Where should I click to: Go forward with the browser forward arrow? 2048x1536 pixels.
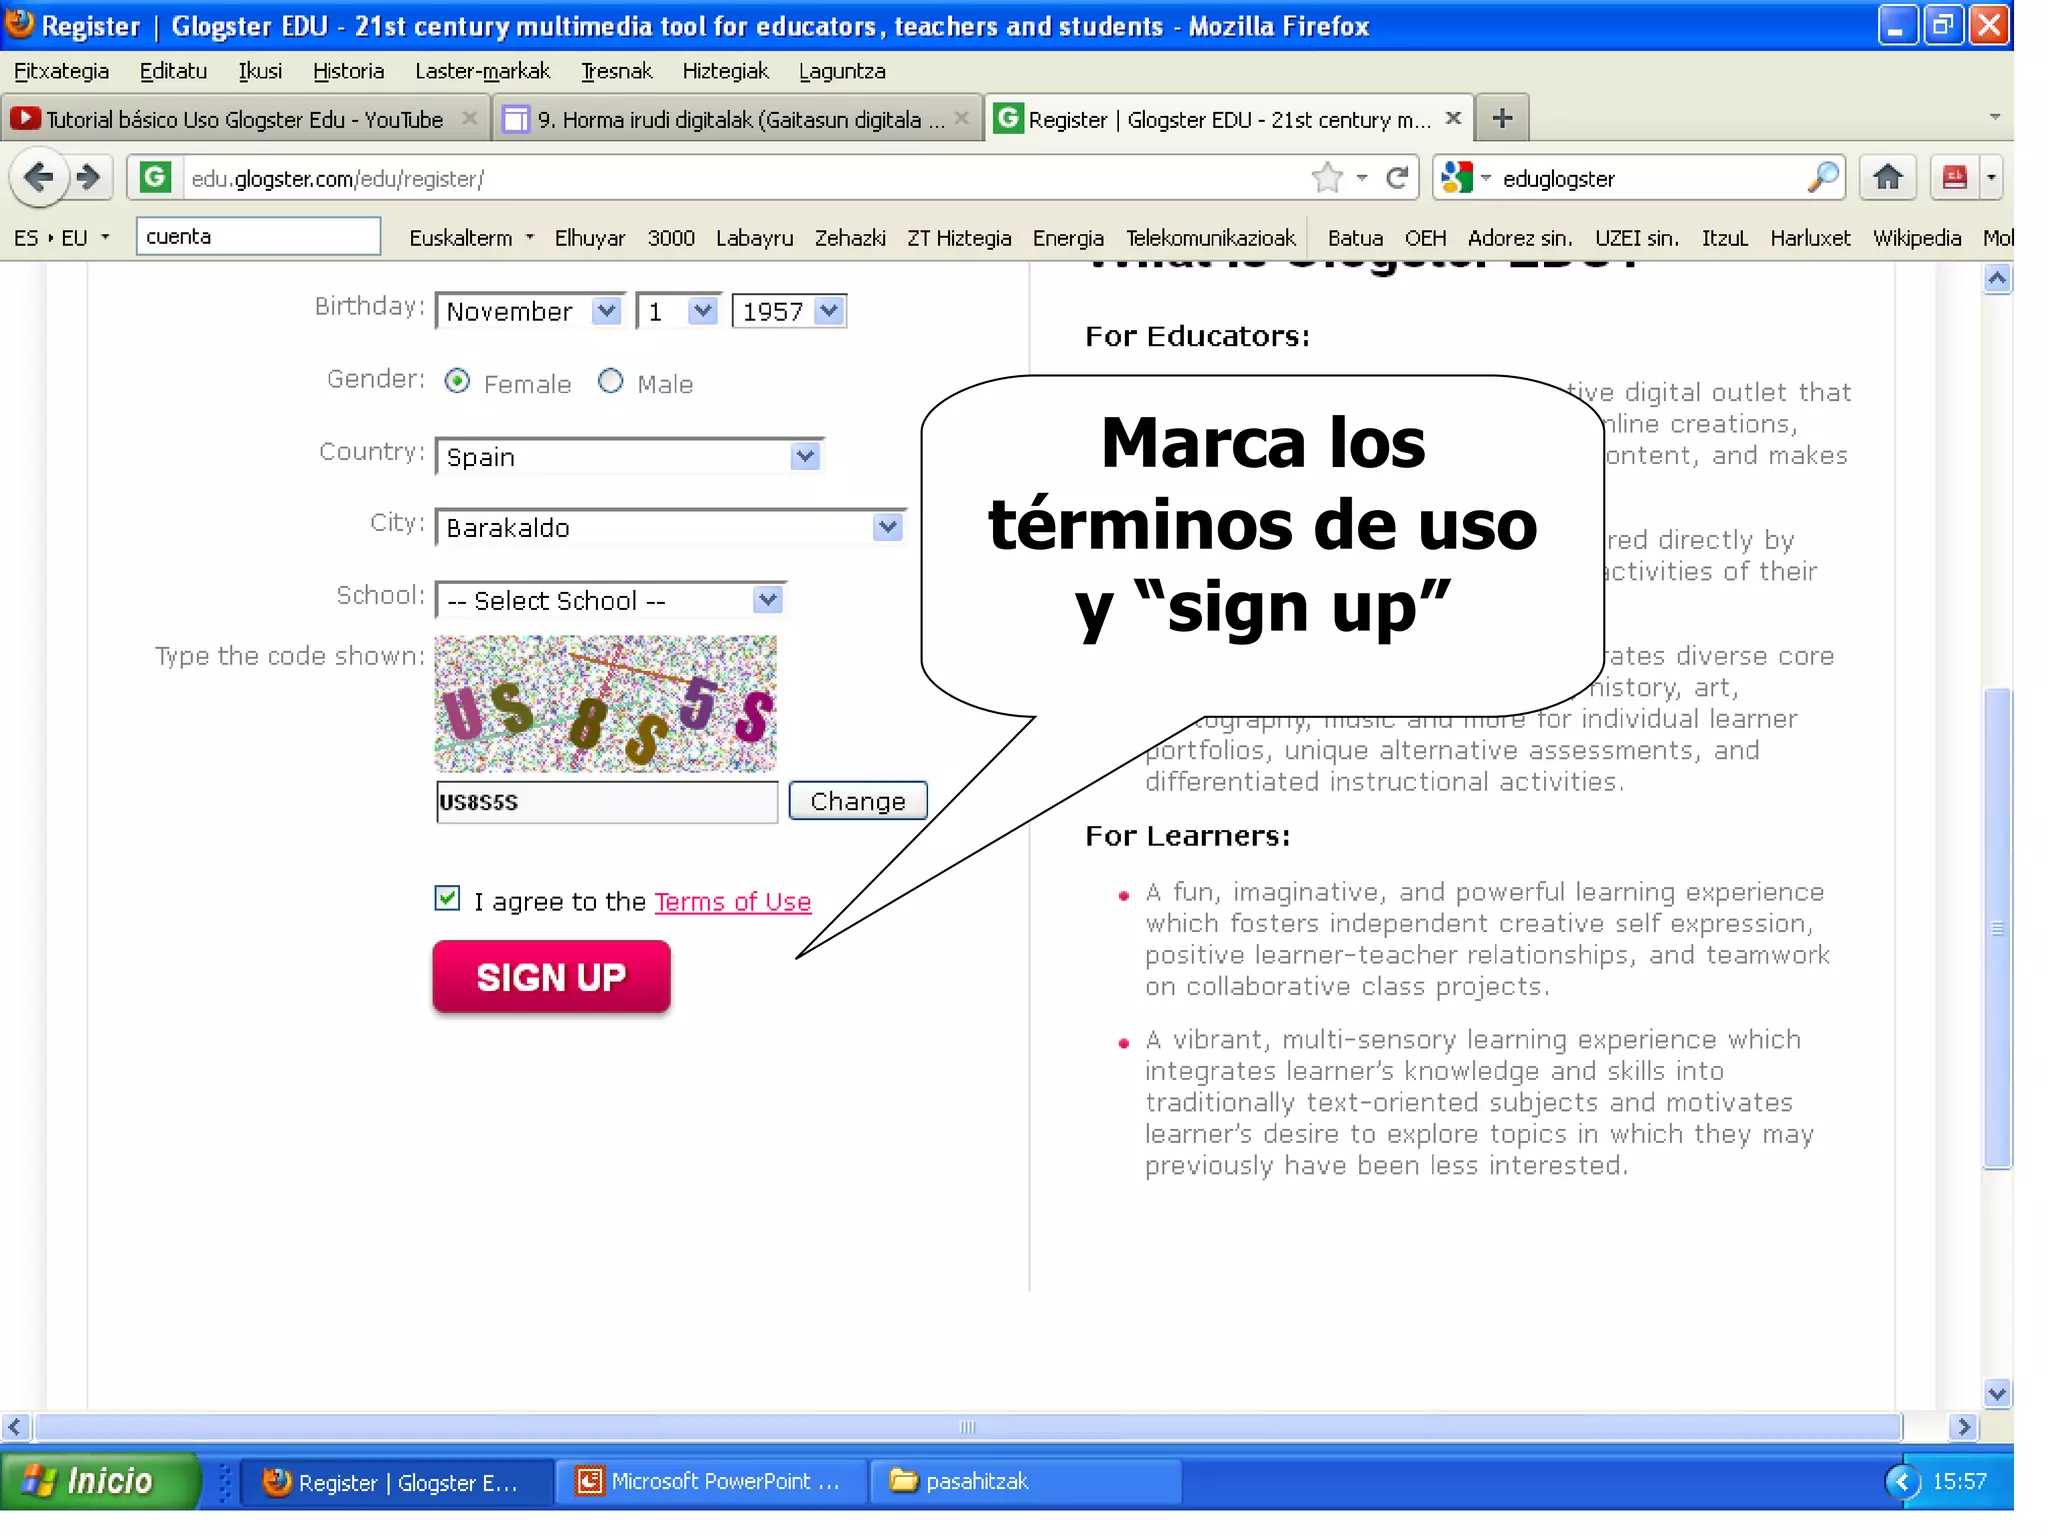[89, 178]
